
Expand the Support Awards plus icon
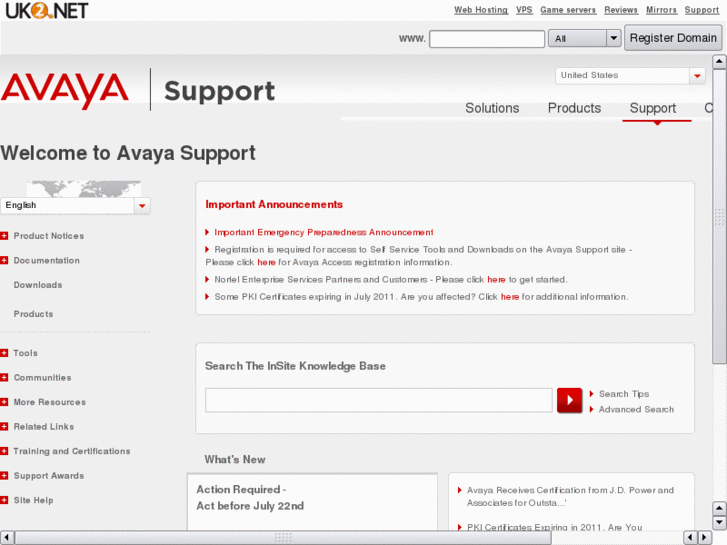pos(4,475)
